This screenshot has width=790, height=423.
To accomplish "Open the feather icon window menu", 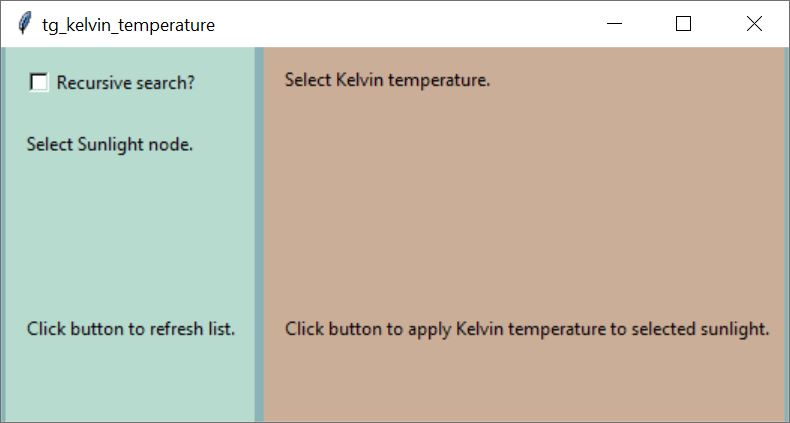I will pyautogui.click(x=23, y=24).
